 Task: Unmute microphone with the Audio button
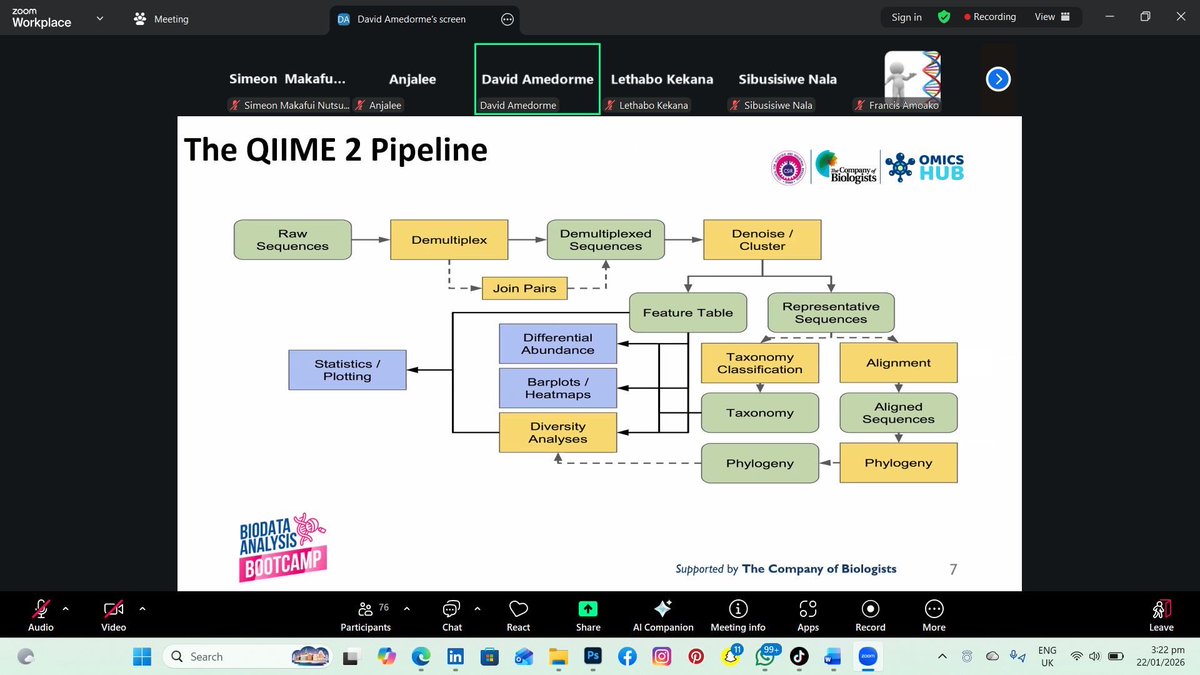(x=41, y=615)
